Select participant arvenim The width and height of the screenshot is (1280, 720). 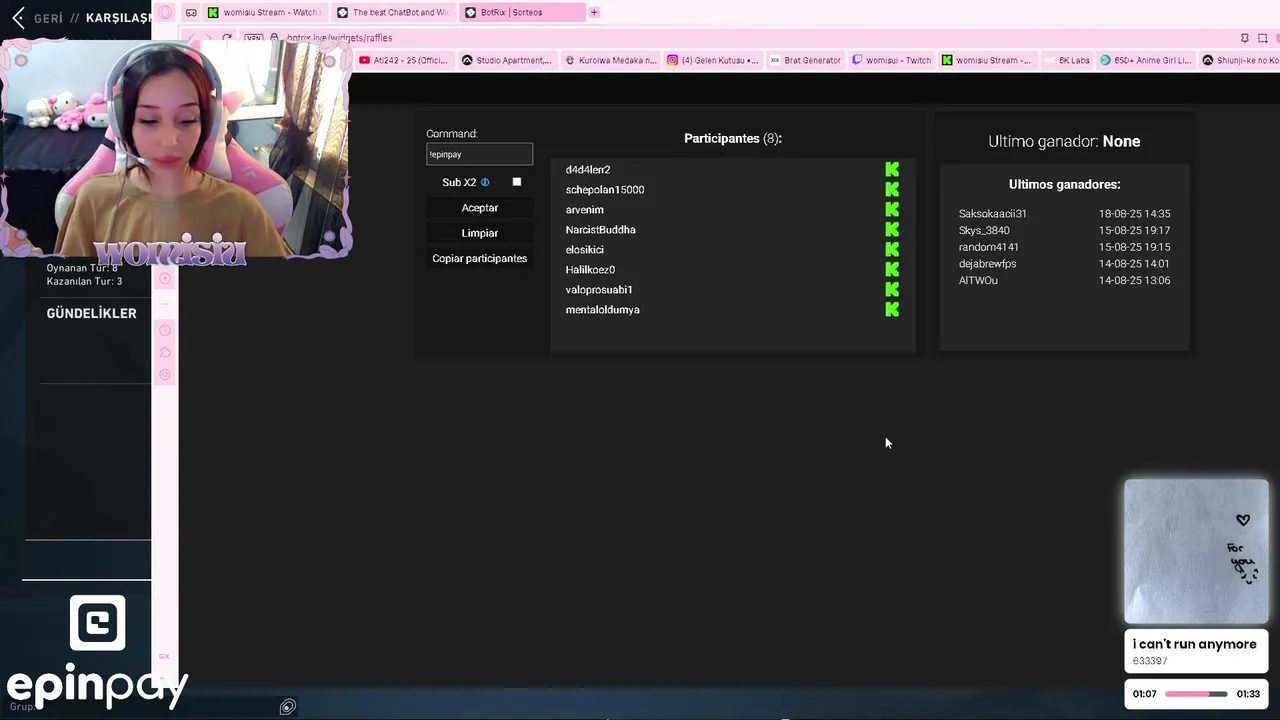coord(585,209)
